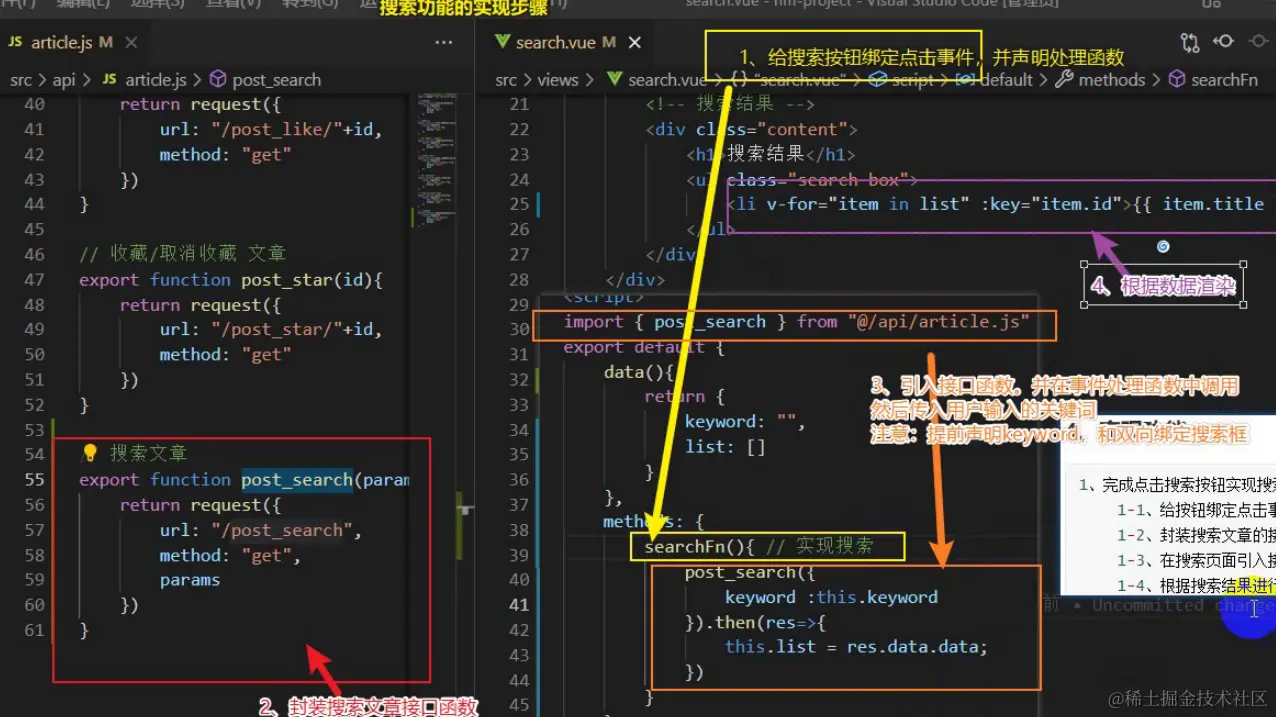This screenshot has height=717, width=1276.
Task: Click keyword :this.keyword on line 41
Action: coord(832,597)
